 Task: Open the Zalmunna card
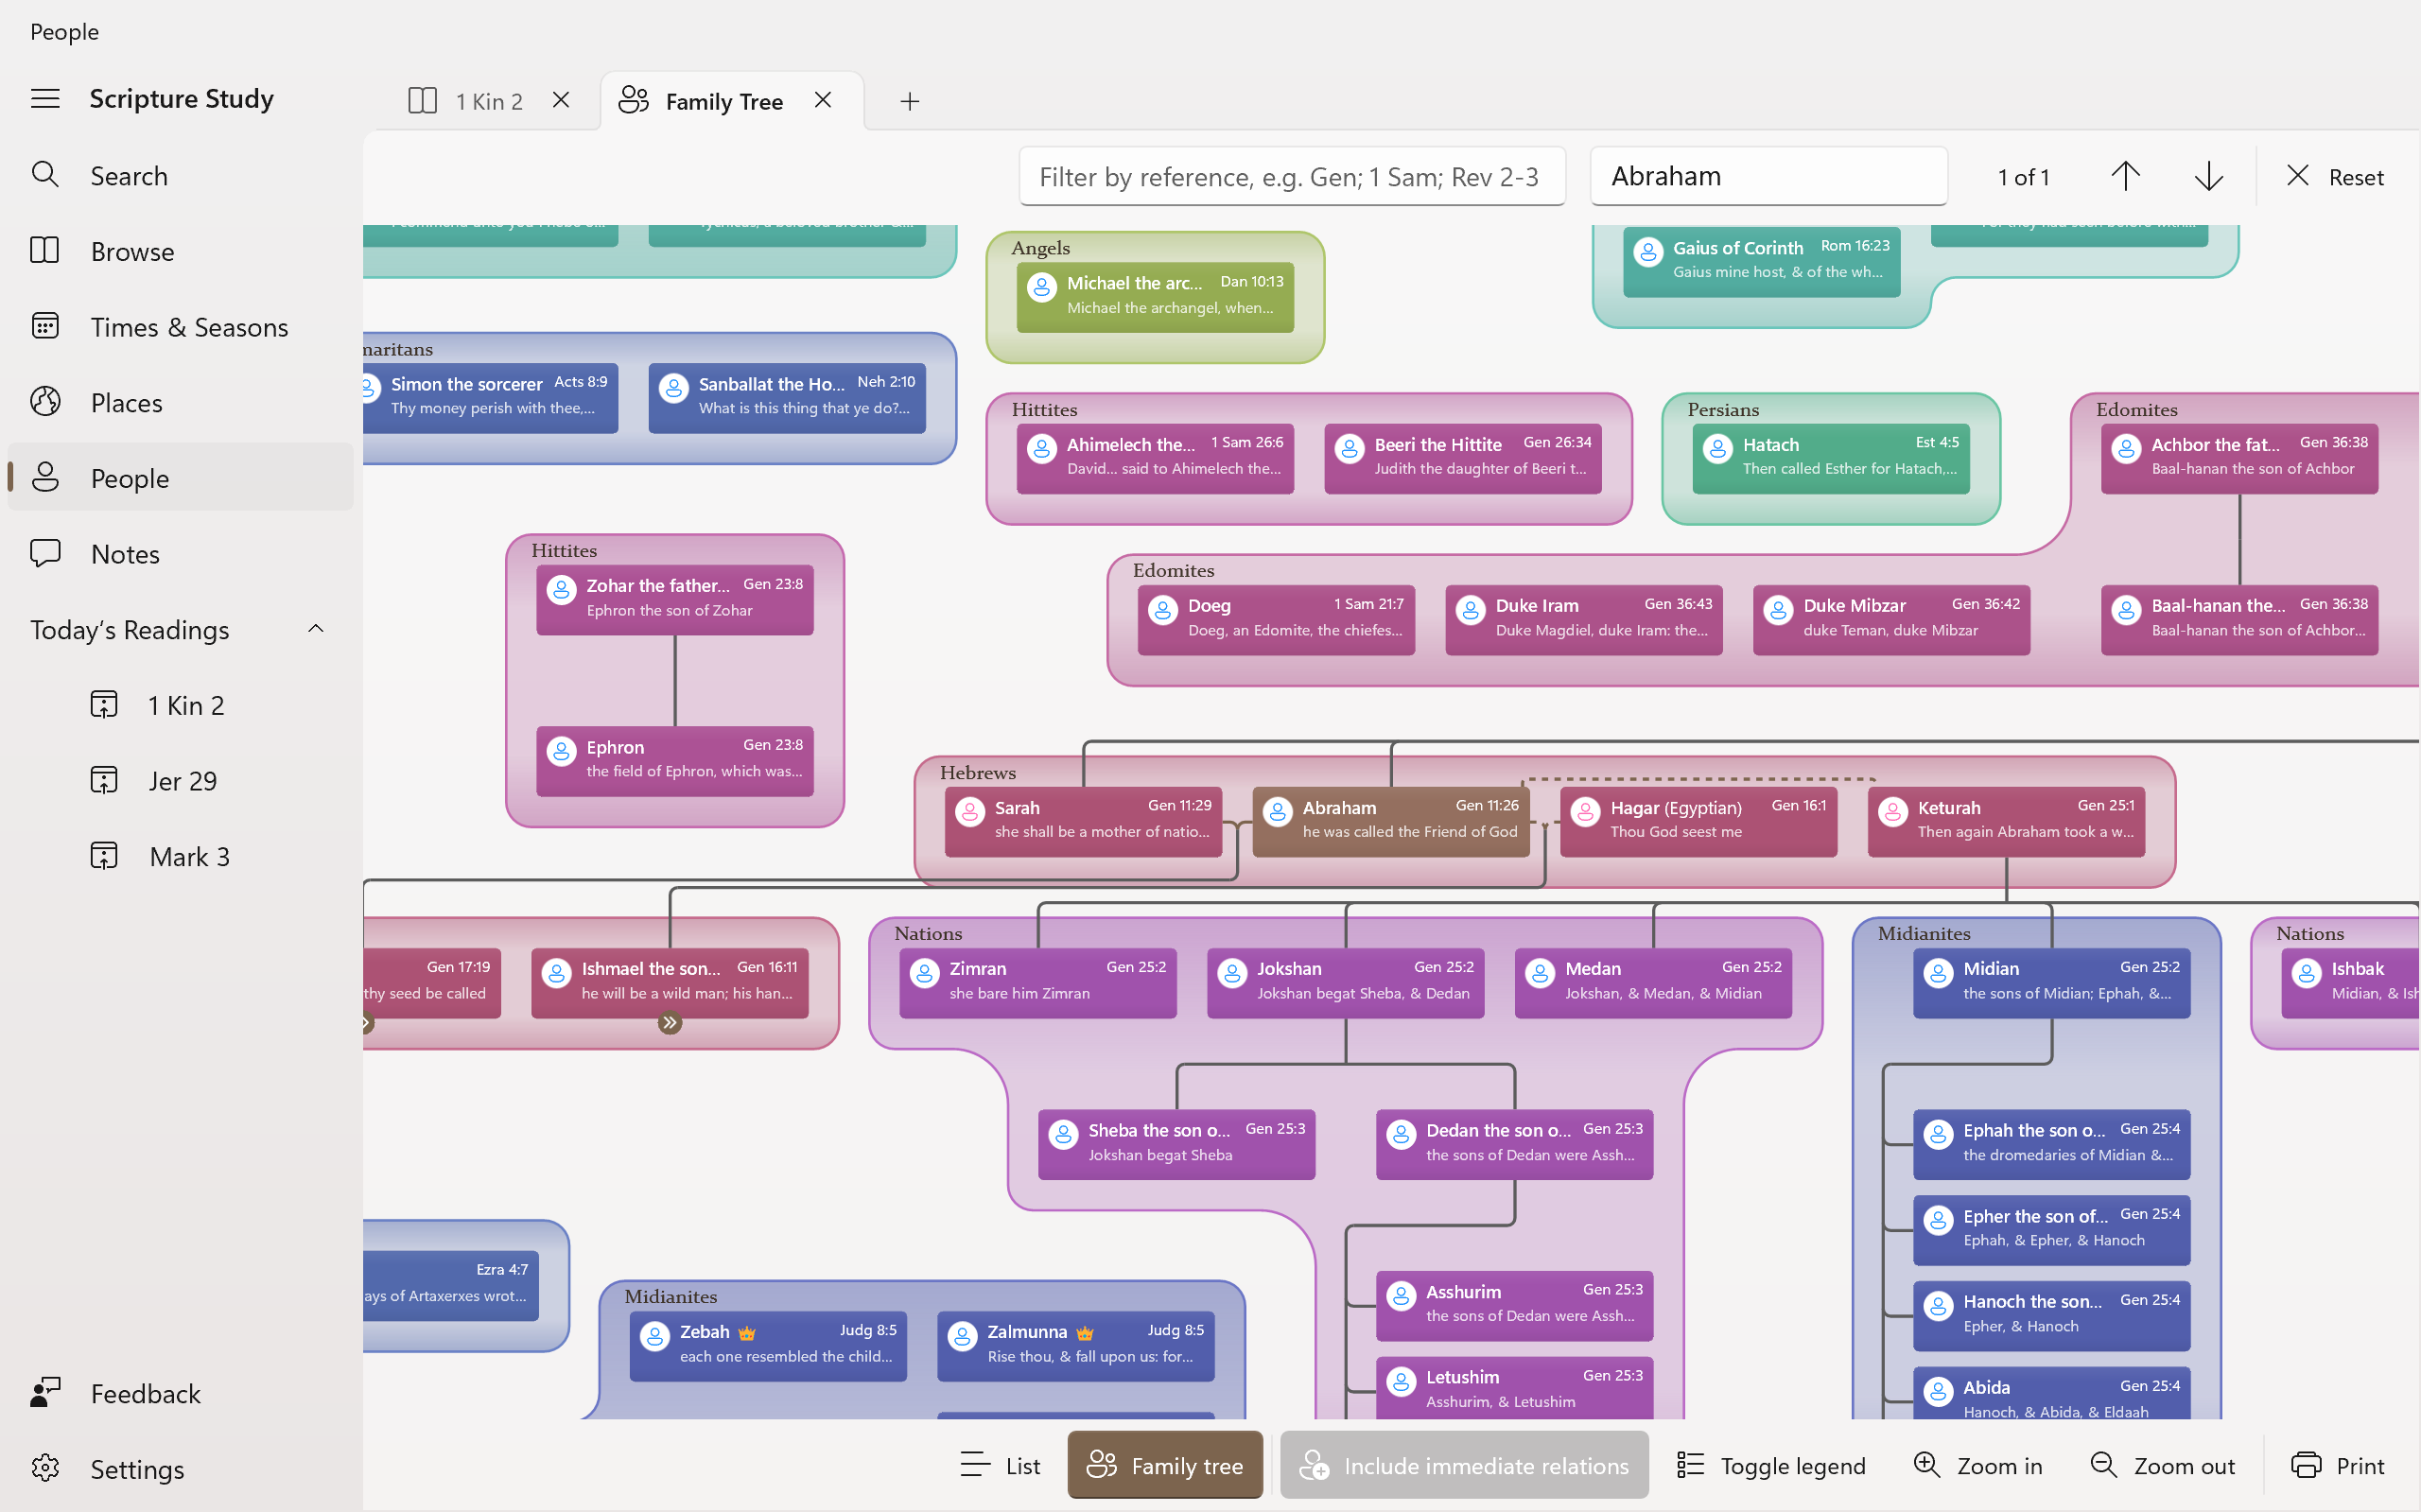[1076, 1346]
